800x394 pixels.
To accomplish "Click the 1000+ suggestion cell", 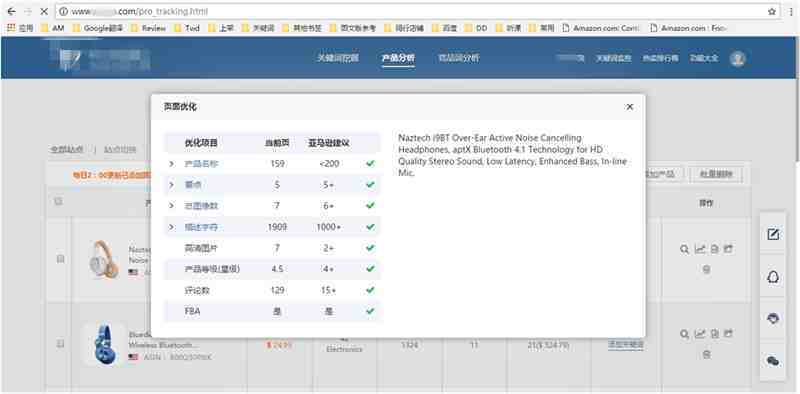I will tap(329, 227).
